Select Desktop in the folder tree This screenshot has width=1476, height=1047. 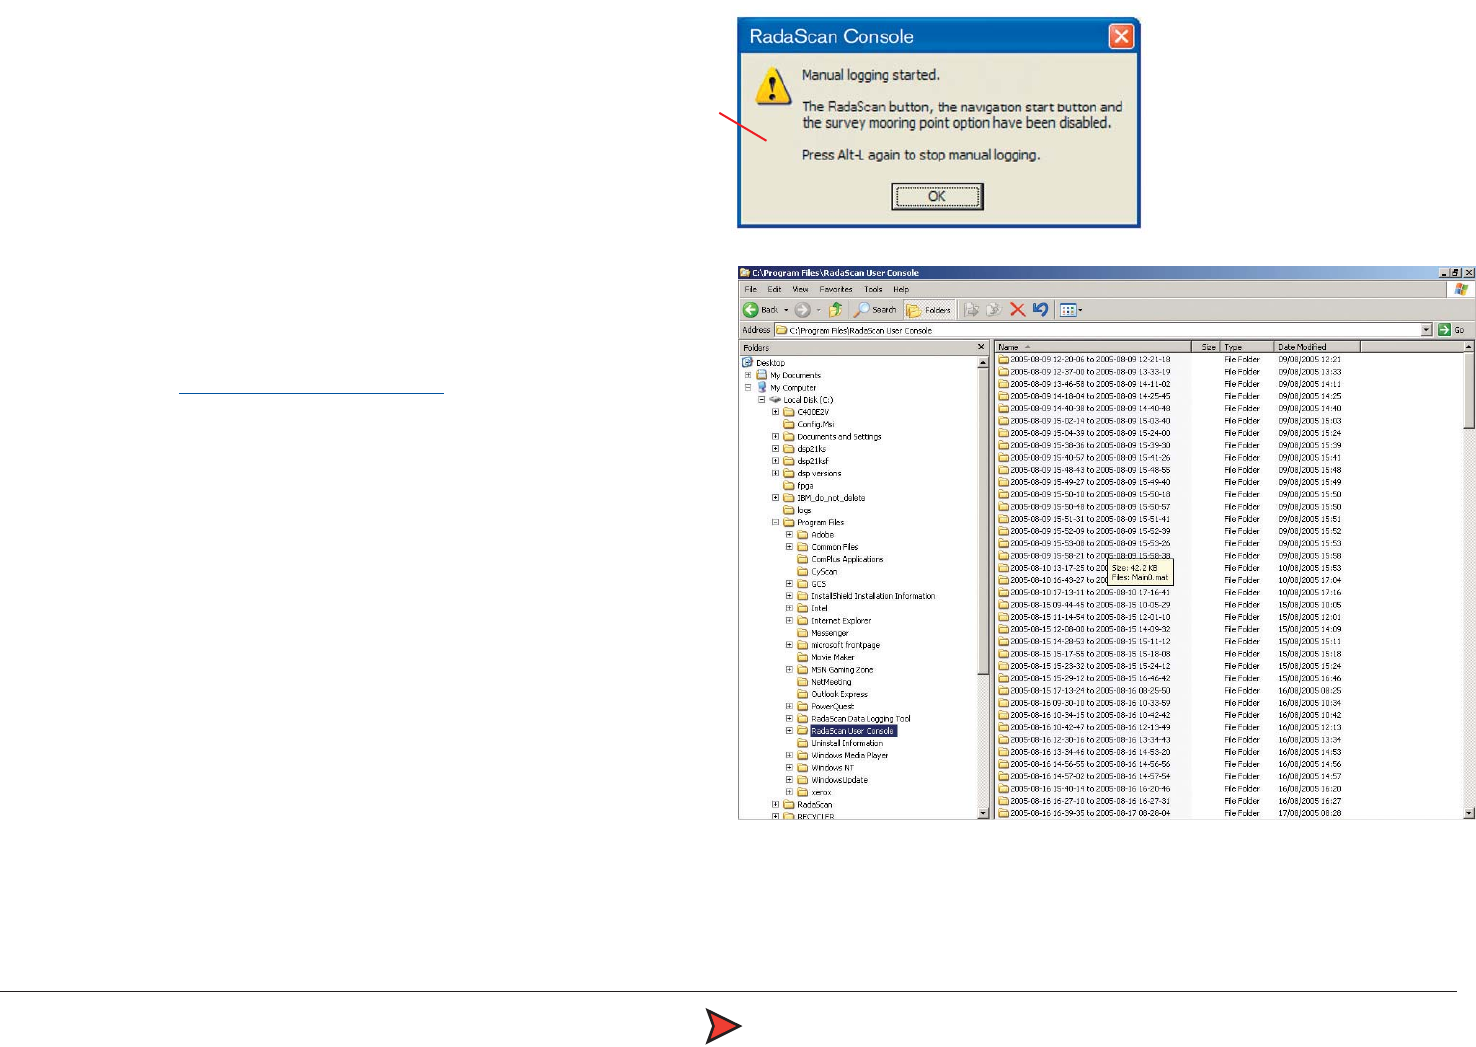pos(770,363)
